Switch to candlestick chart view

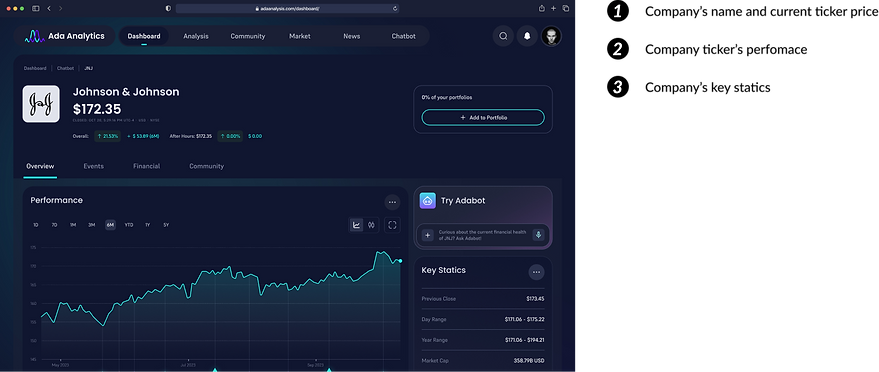pos(371,225)
